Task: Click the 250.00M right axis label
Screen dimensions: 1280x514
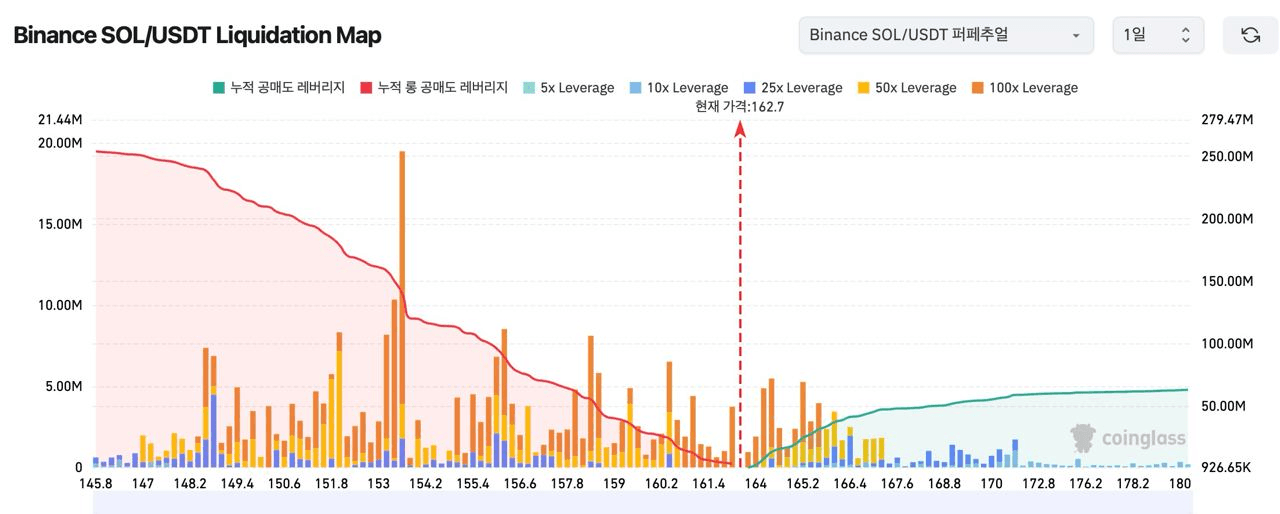Action: click(x=1226, y=157)
